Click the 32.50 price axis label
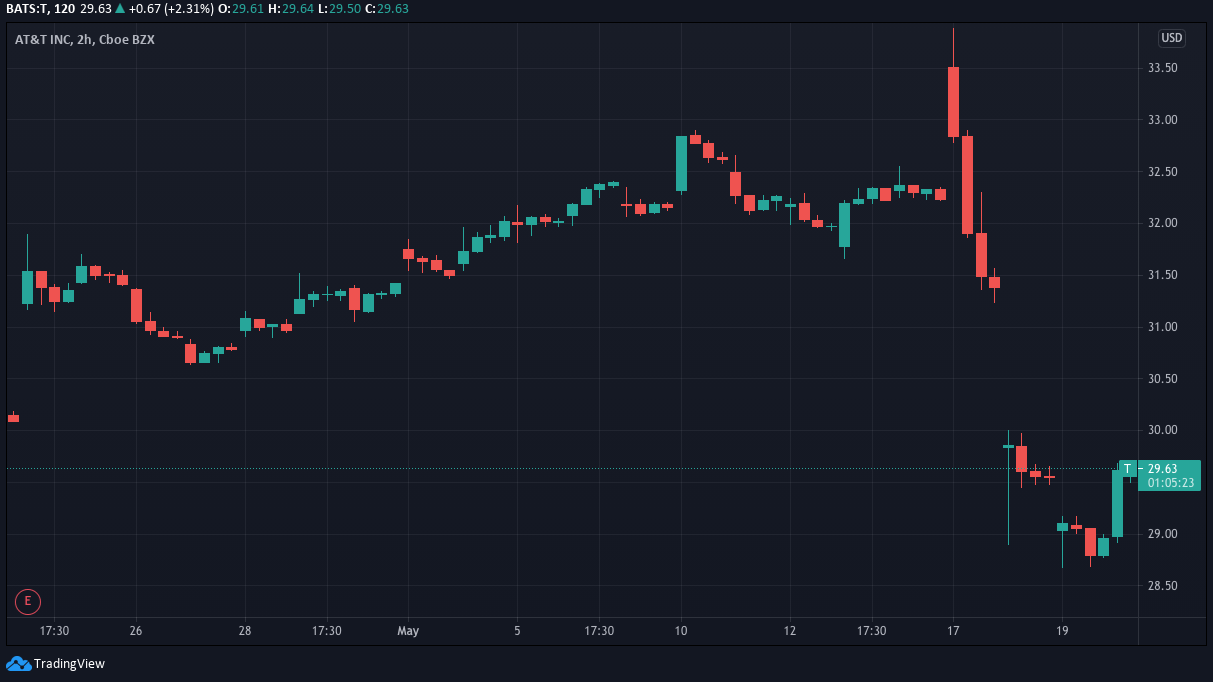 (1162, 172)
